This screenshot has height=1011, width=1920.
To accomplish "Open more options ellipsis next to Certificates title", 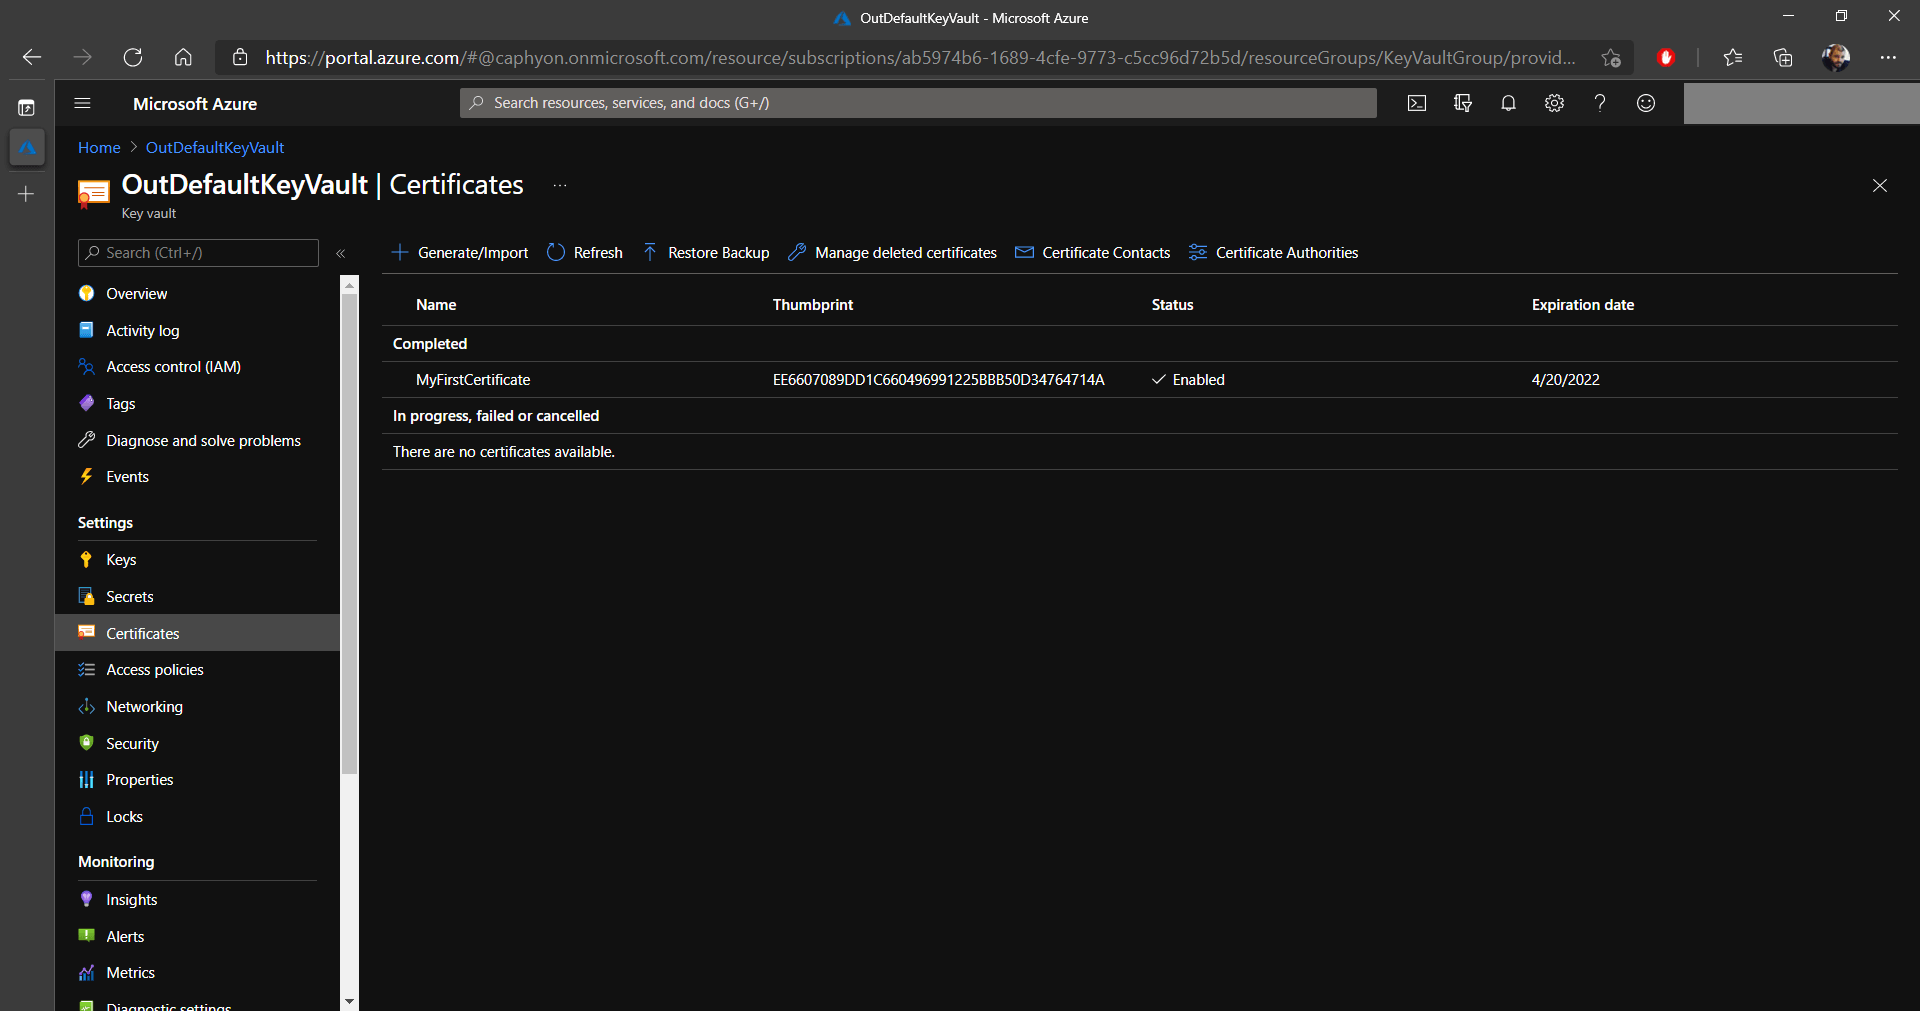I will [560, 185].
